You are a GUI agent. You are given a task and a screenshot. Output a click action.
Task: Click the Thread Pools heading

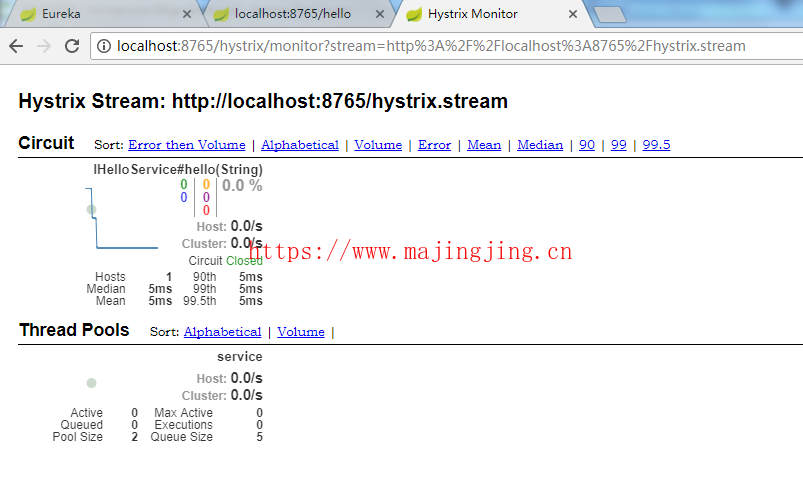(x=74, y=330)
